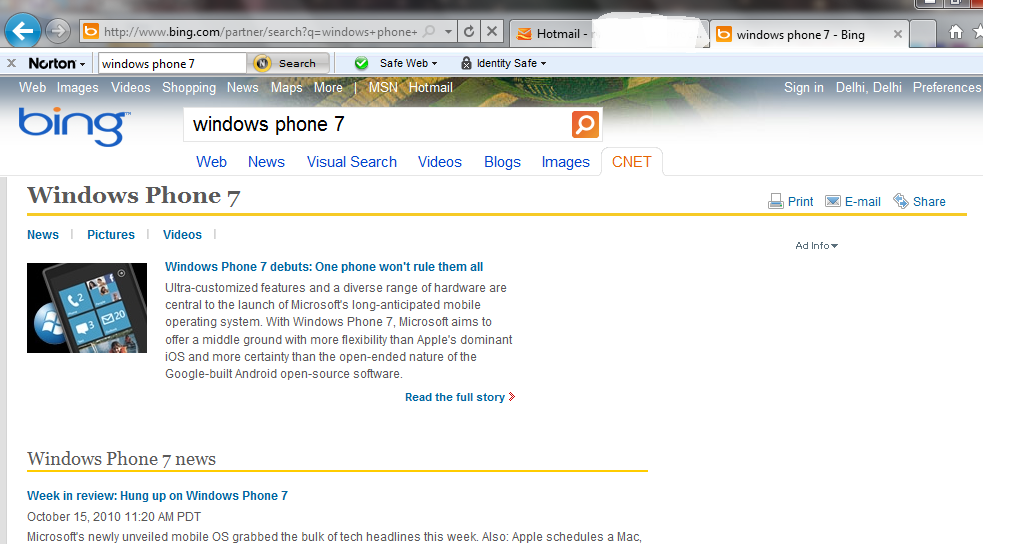
Task: Open a new blank browser tab
Action: (x=923, y=34)
